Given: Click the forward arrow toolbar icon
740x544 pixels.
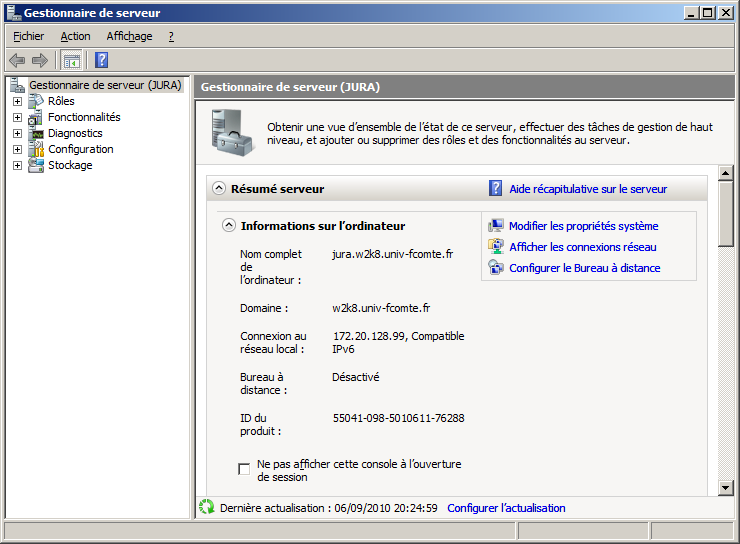Looking at the screenshot, I should (x=40, y=60).
